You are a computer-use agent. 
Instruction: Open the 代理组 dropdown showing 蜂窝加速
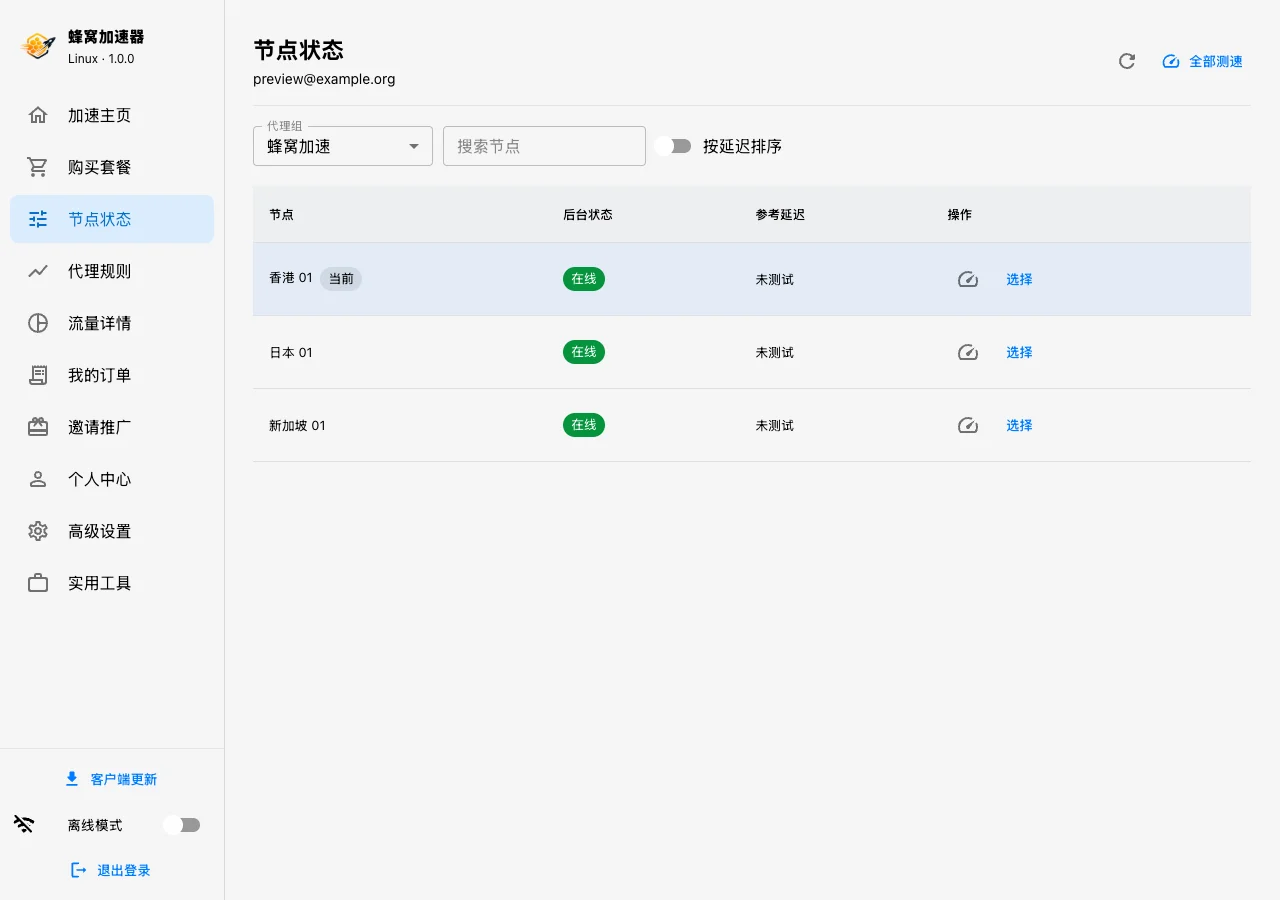coord(343,146)
